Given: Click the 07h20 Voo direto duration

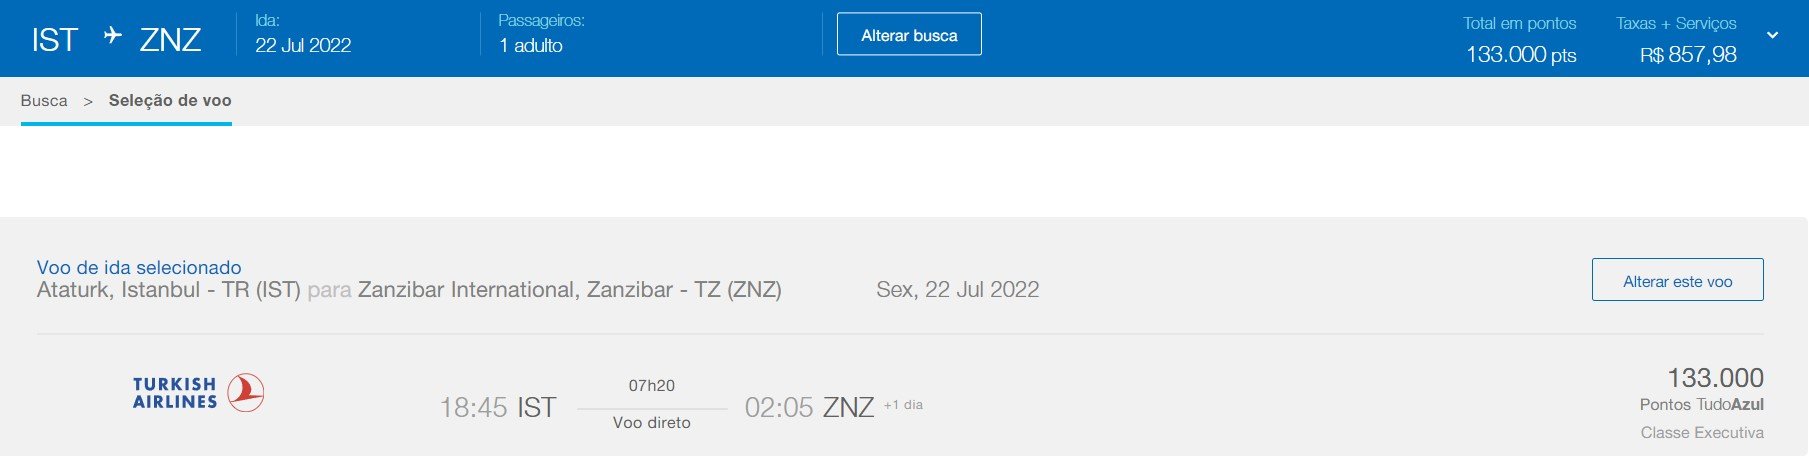Looking at the screenshot, I should (x=652, y=404).
